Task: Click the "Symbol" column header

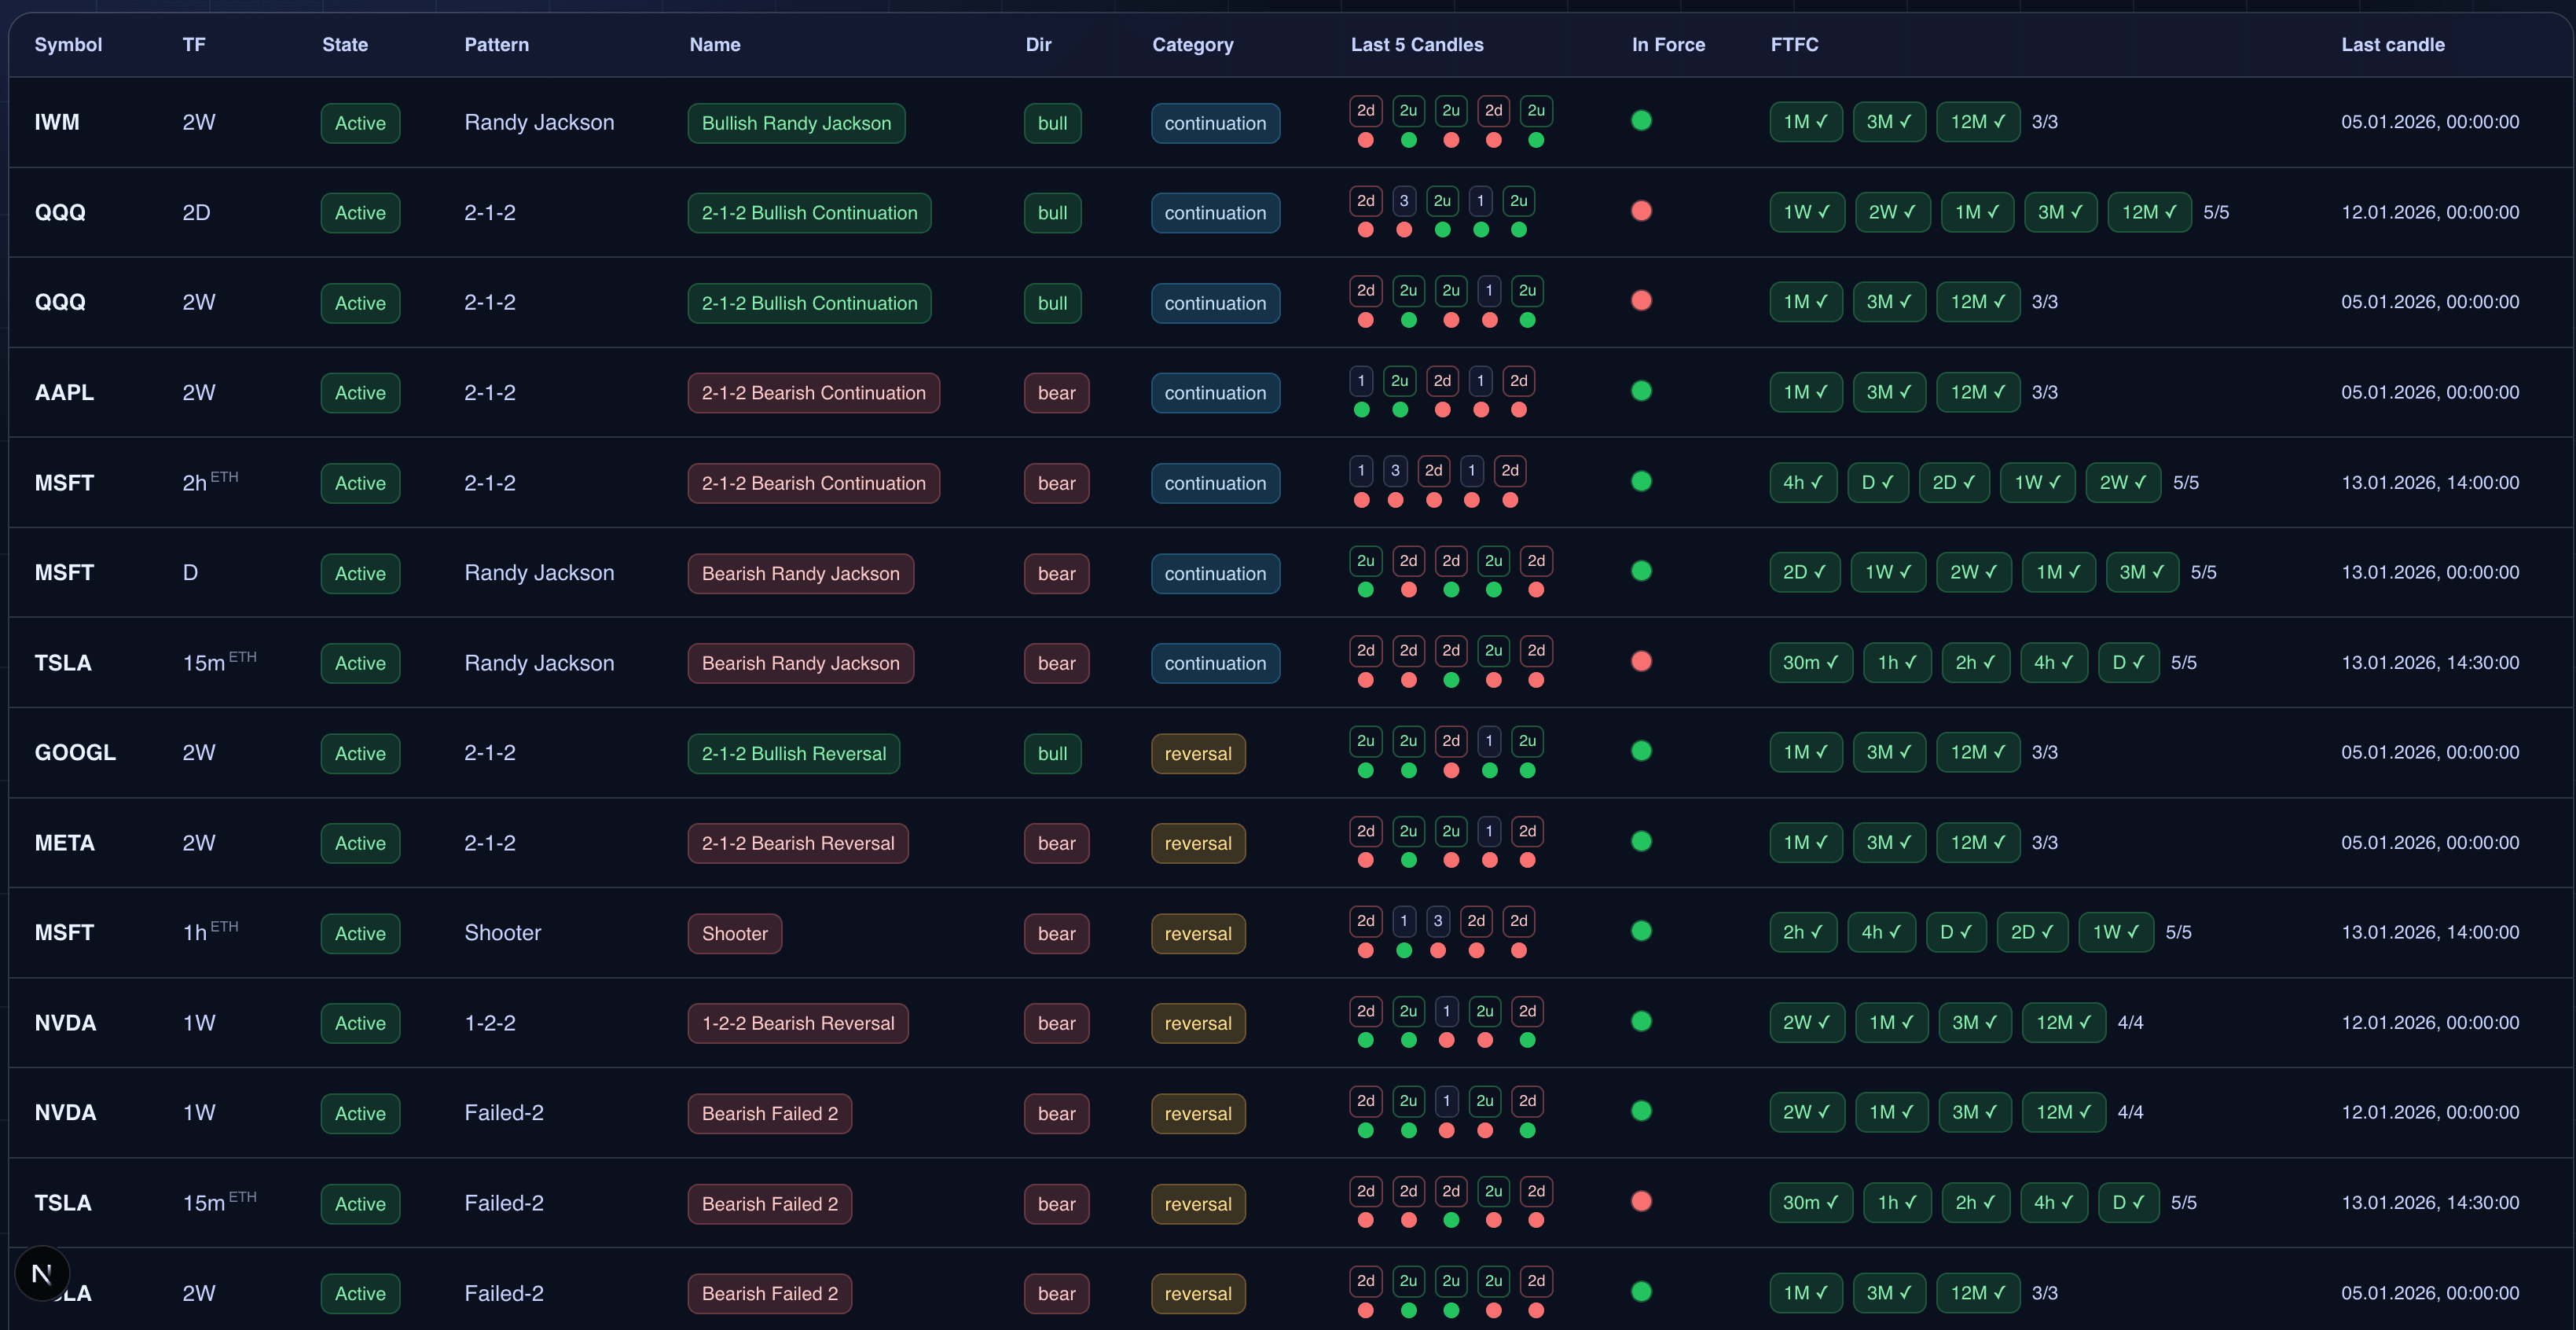Action: pos(67,44)
